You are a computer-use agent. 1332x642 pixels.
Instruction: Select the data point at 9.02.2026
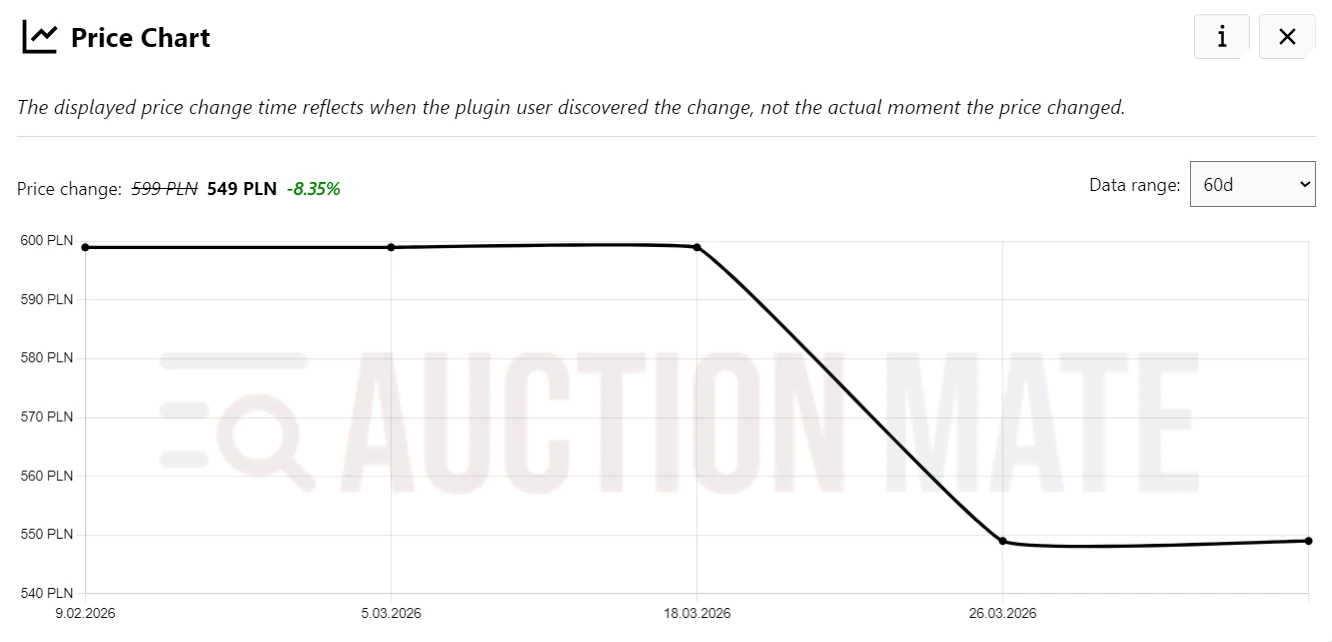85,246
